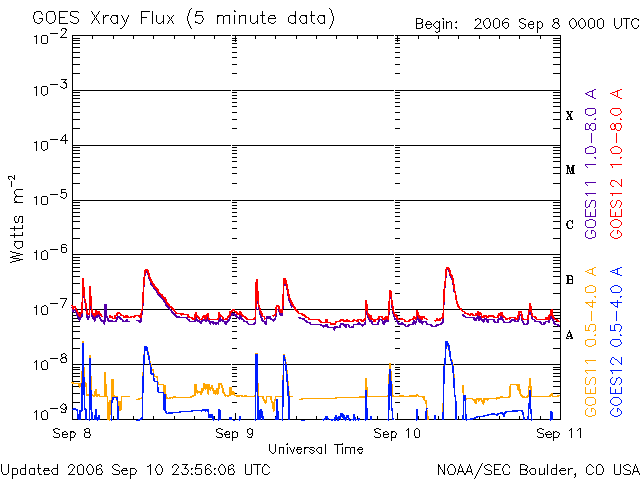Screen dimensions: 640x480
Task: Click the X flare class label
Action: pos(570,116)
